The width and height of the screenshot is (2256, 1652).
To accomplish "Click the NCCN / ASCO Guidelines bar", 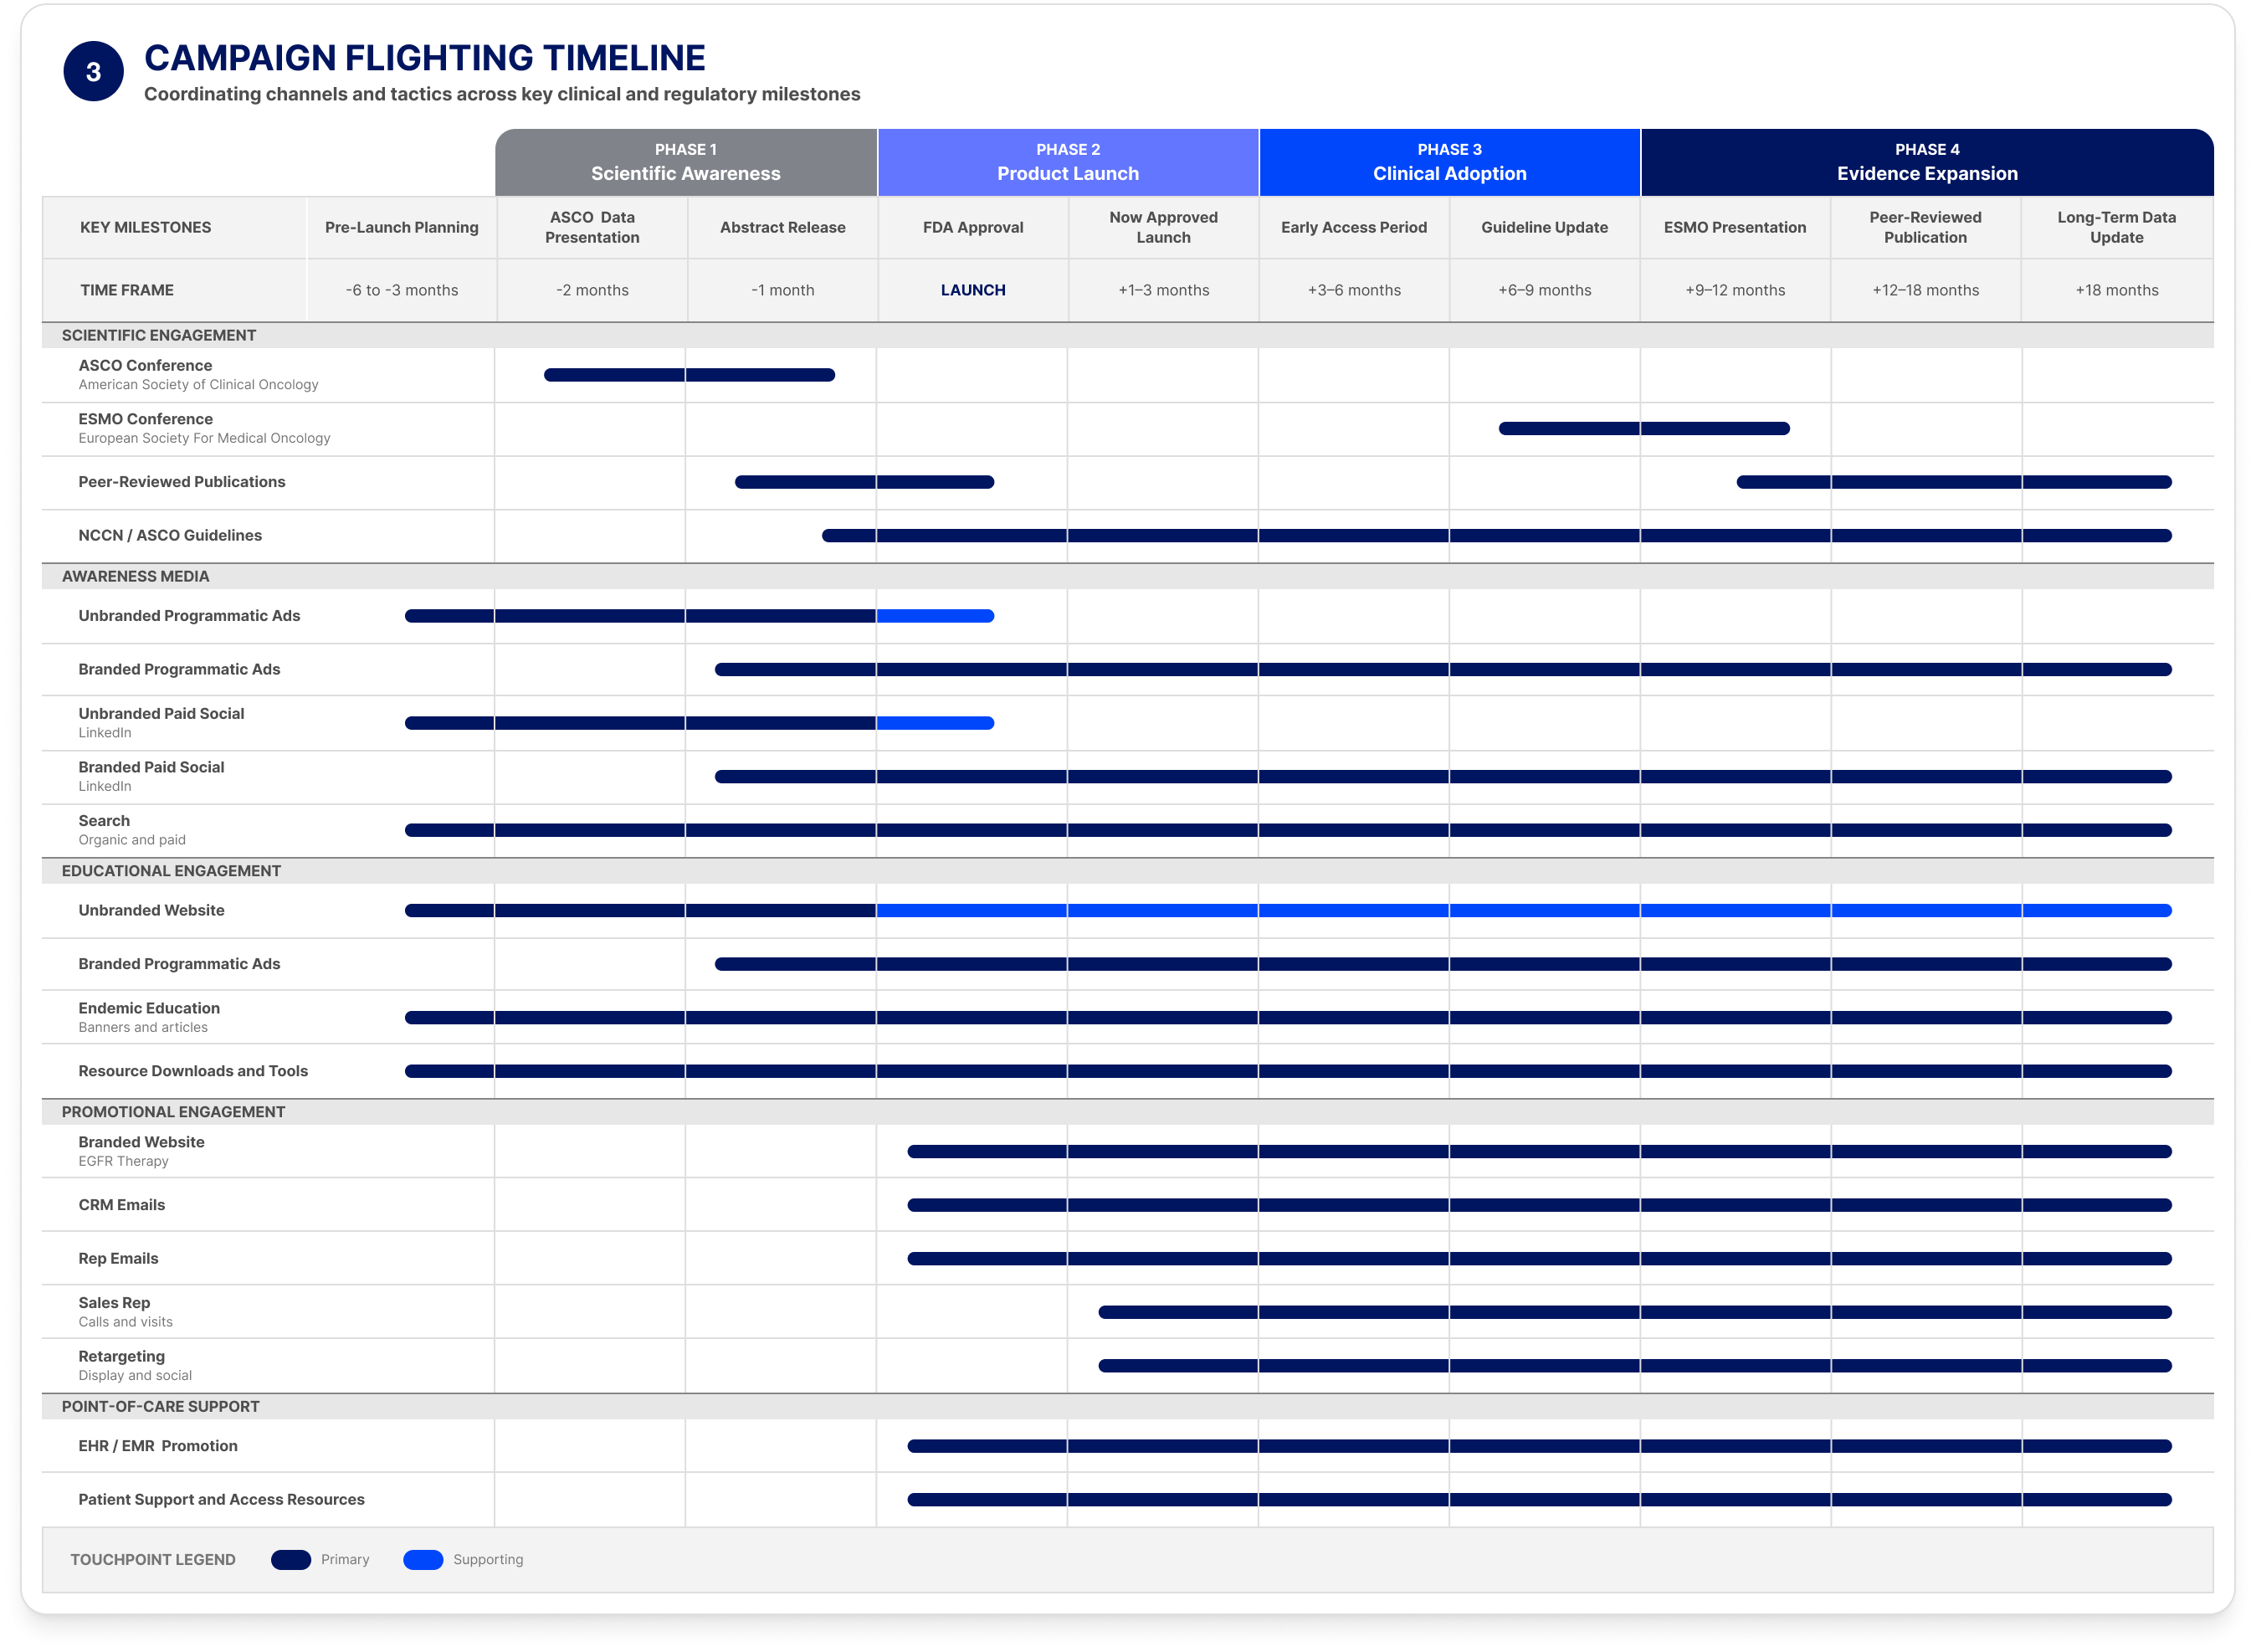I will 1497,536.
